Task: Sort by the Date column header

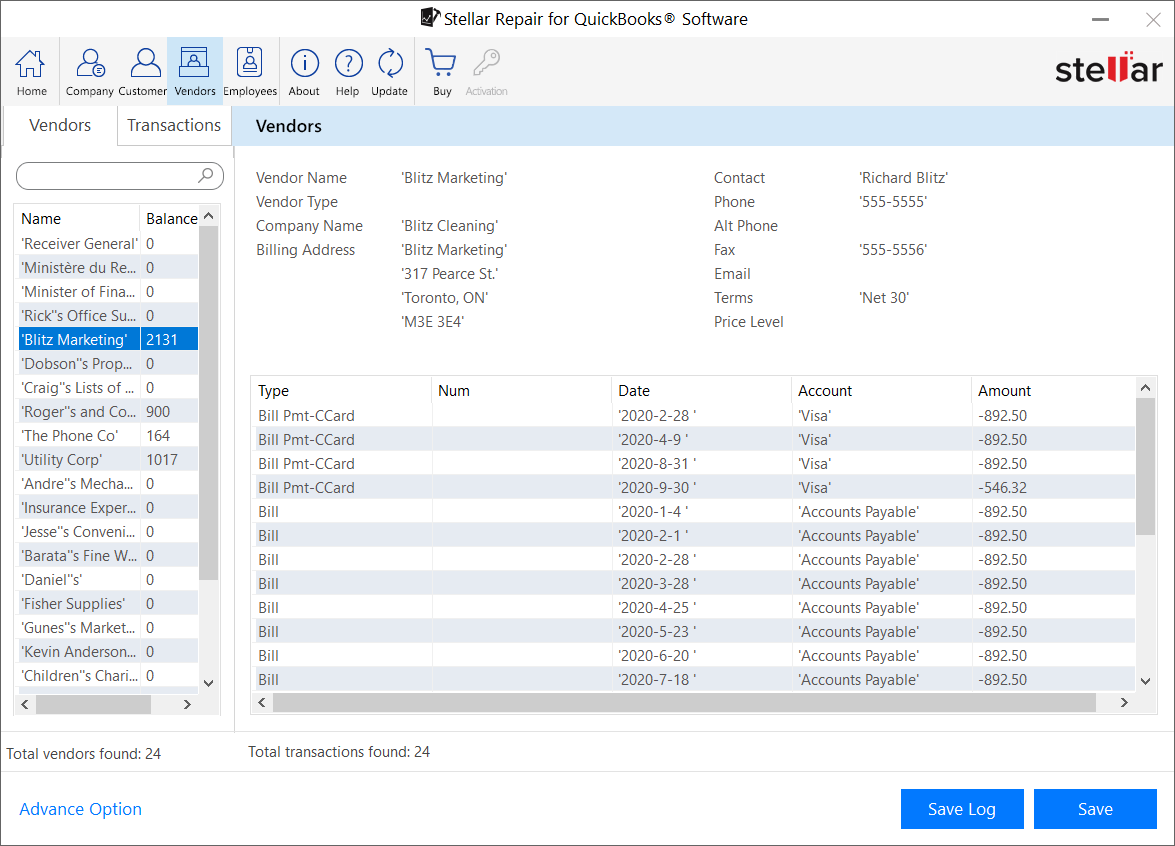Action: (x=634, y=391)
